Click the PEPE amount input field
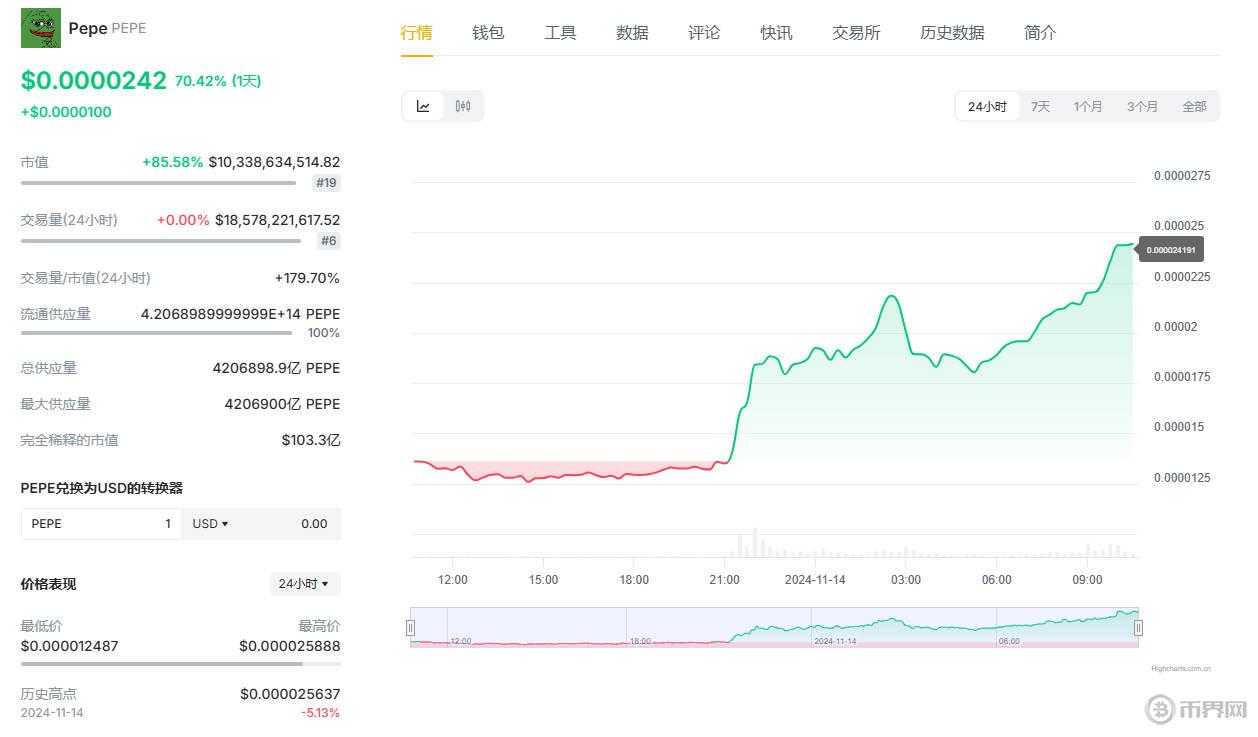 100,524
